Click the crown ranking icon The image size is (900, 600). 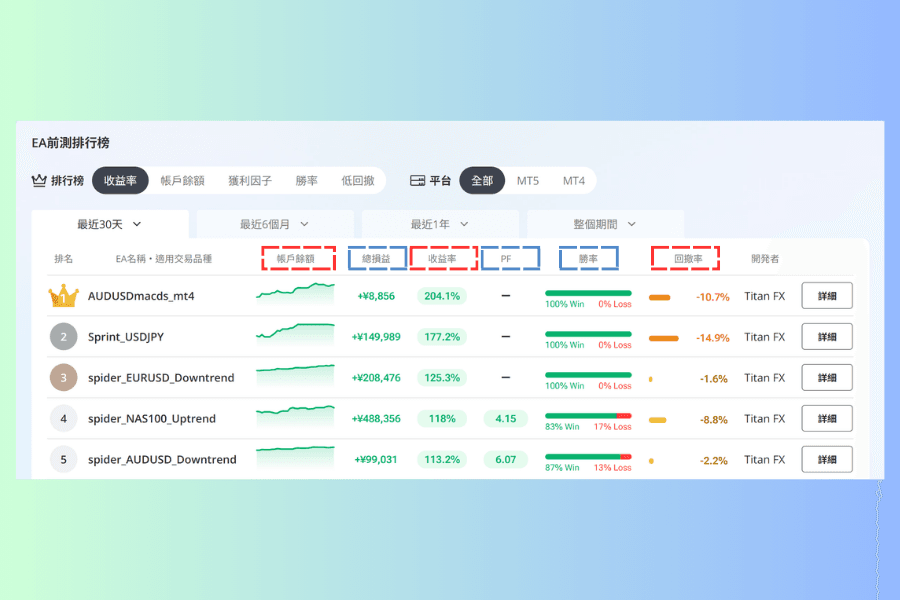39,180
